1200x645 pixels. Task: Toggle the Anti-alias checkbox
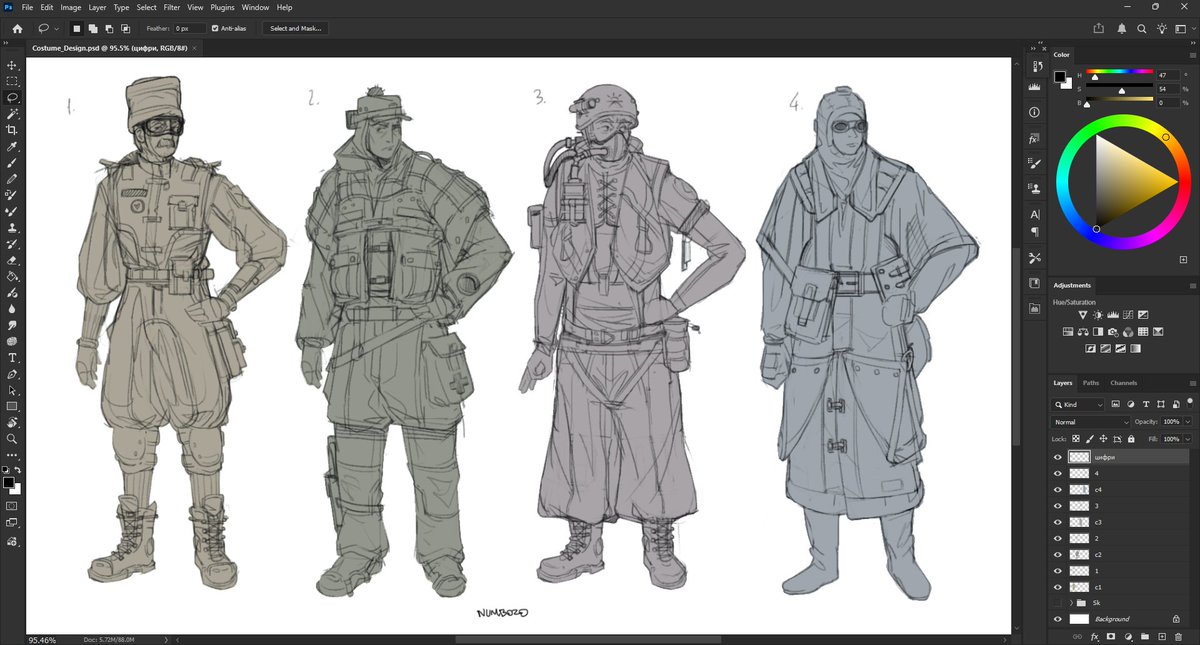[215, 28]
